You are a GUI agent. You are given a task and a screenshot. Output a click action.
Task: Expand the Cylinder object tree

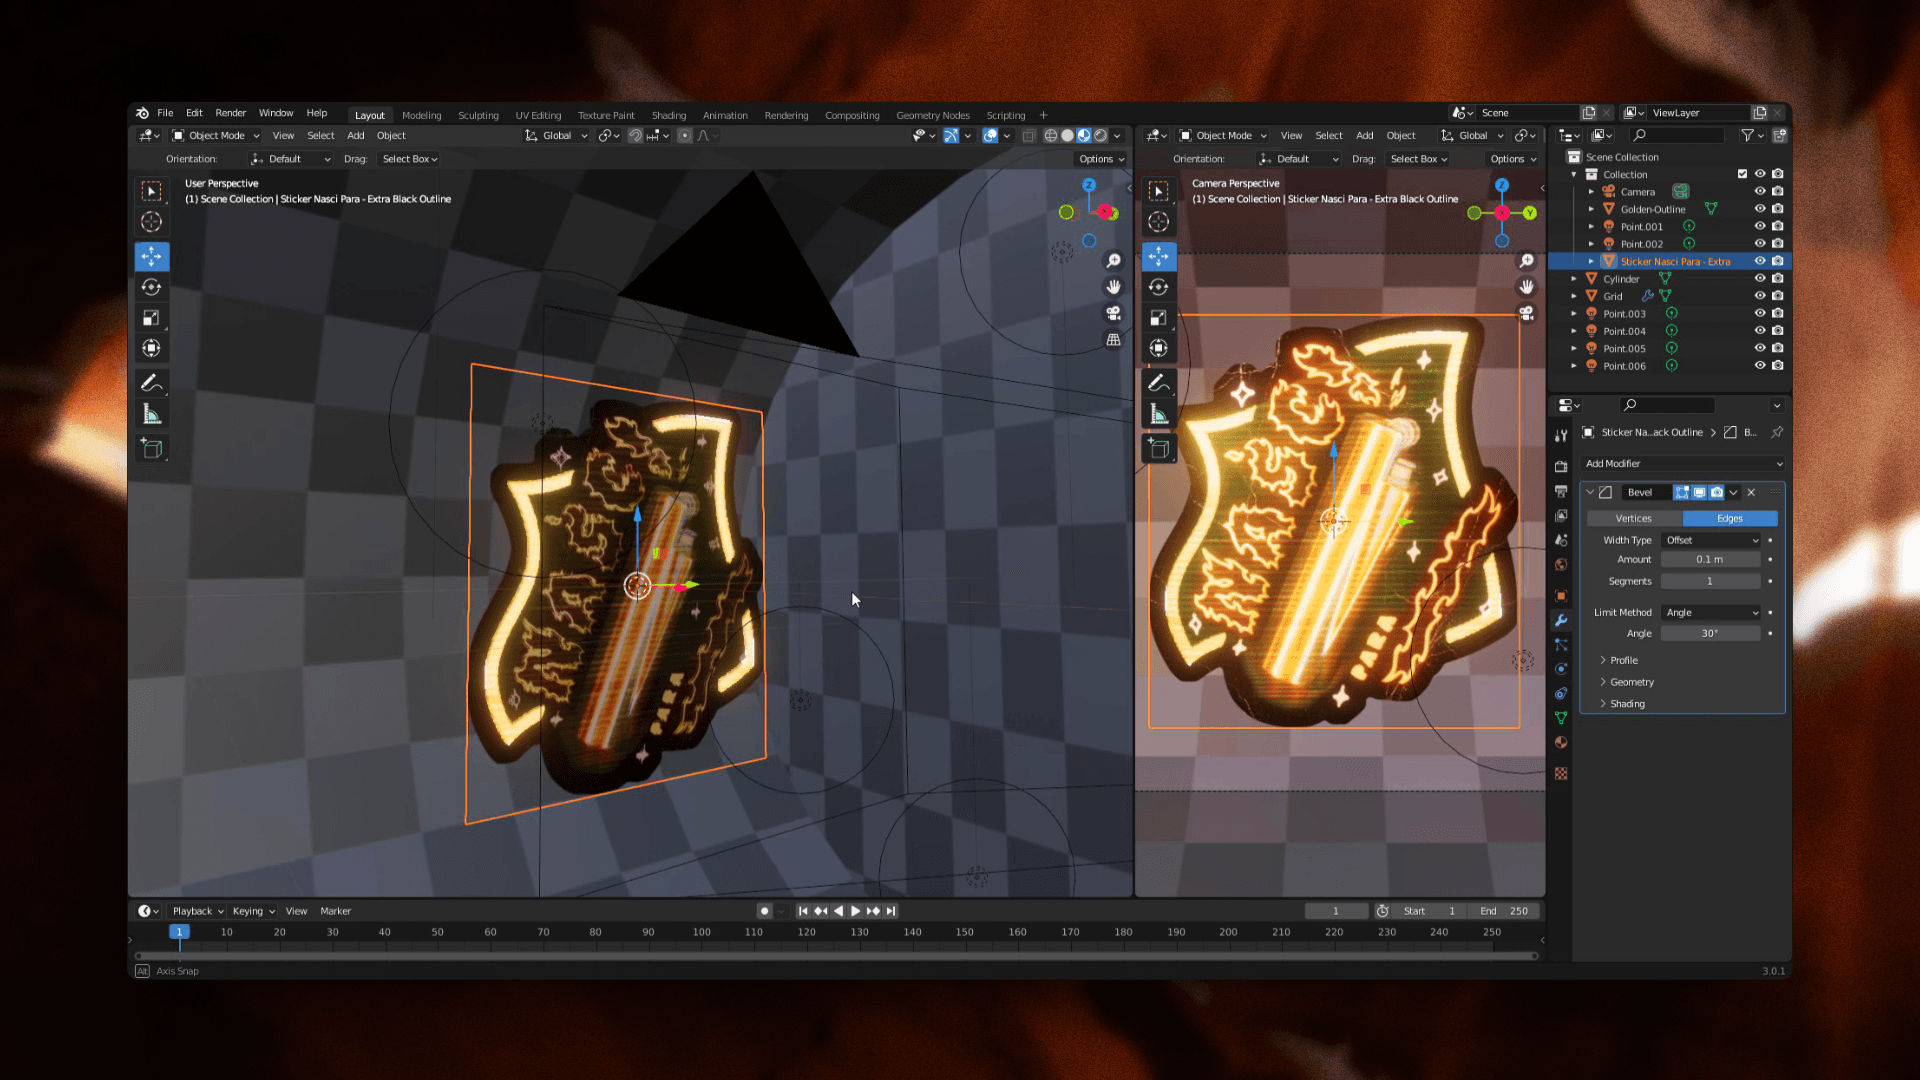coord(1574,279)
